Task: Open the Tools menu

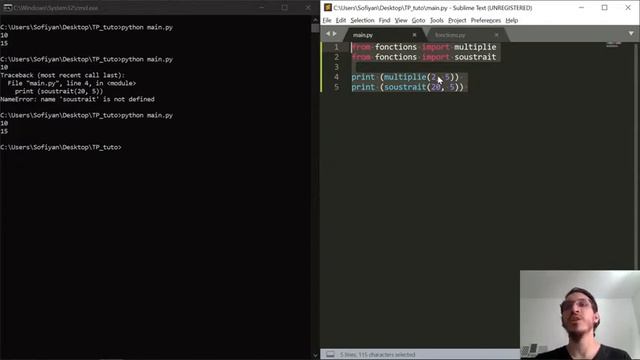Action: pyautogui.click(x=436, y=20)
